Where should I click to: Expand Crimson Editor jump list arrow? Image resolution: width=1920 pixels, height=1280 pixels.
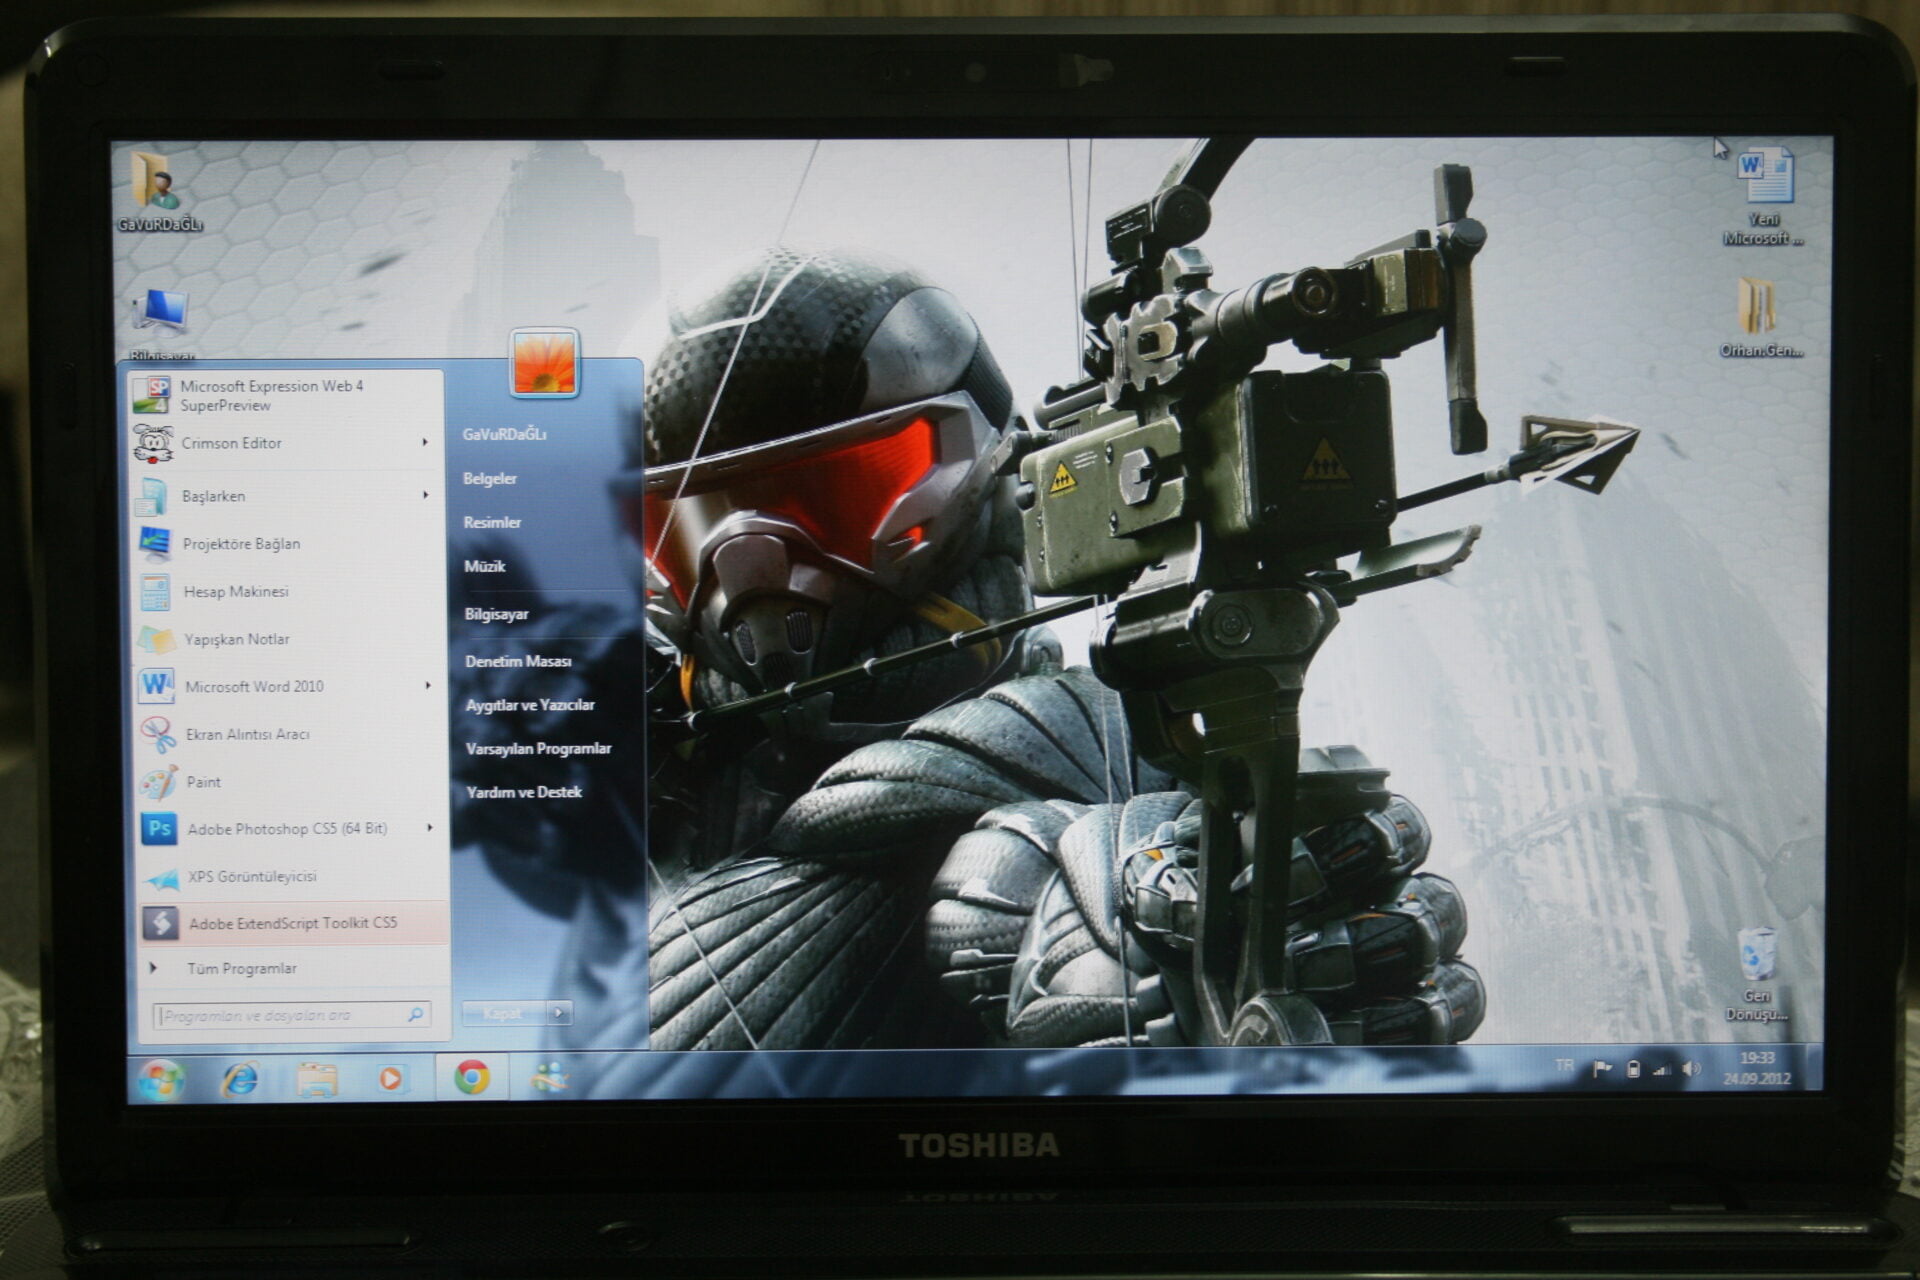[425, 442]
